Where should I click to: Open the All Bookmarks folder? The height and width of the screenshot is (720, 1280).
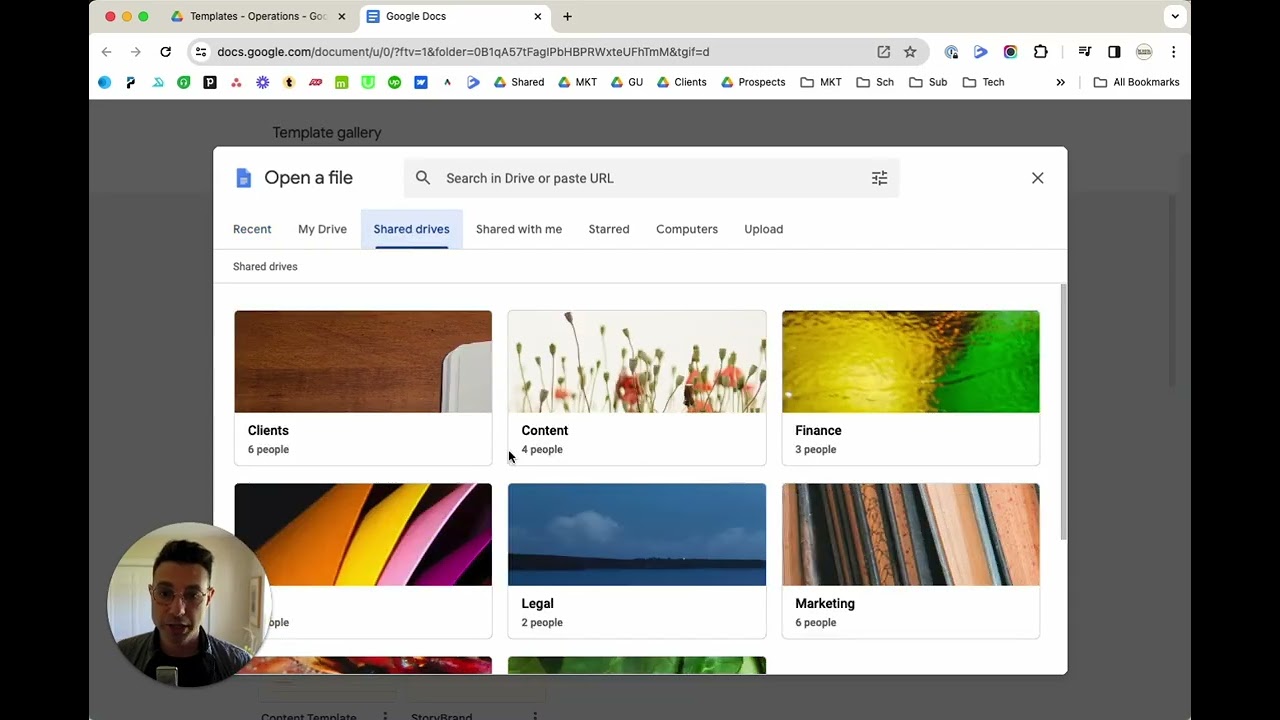point(1136,82)
